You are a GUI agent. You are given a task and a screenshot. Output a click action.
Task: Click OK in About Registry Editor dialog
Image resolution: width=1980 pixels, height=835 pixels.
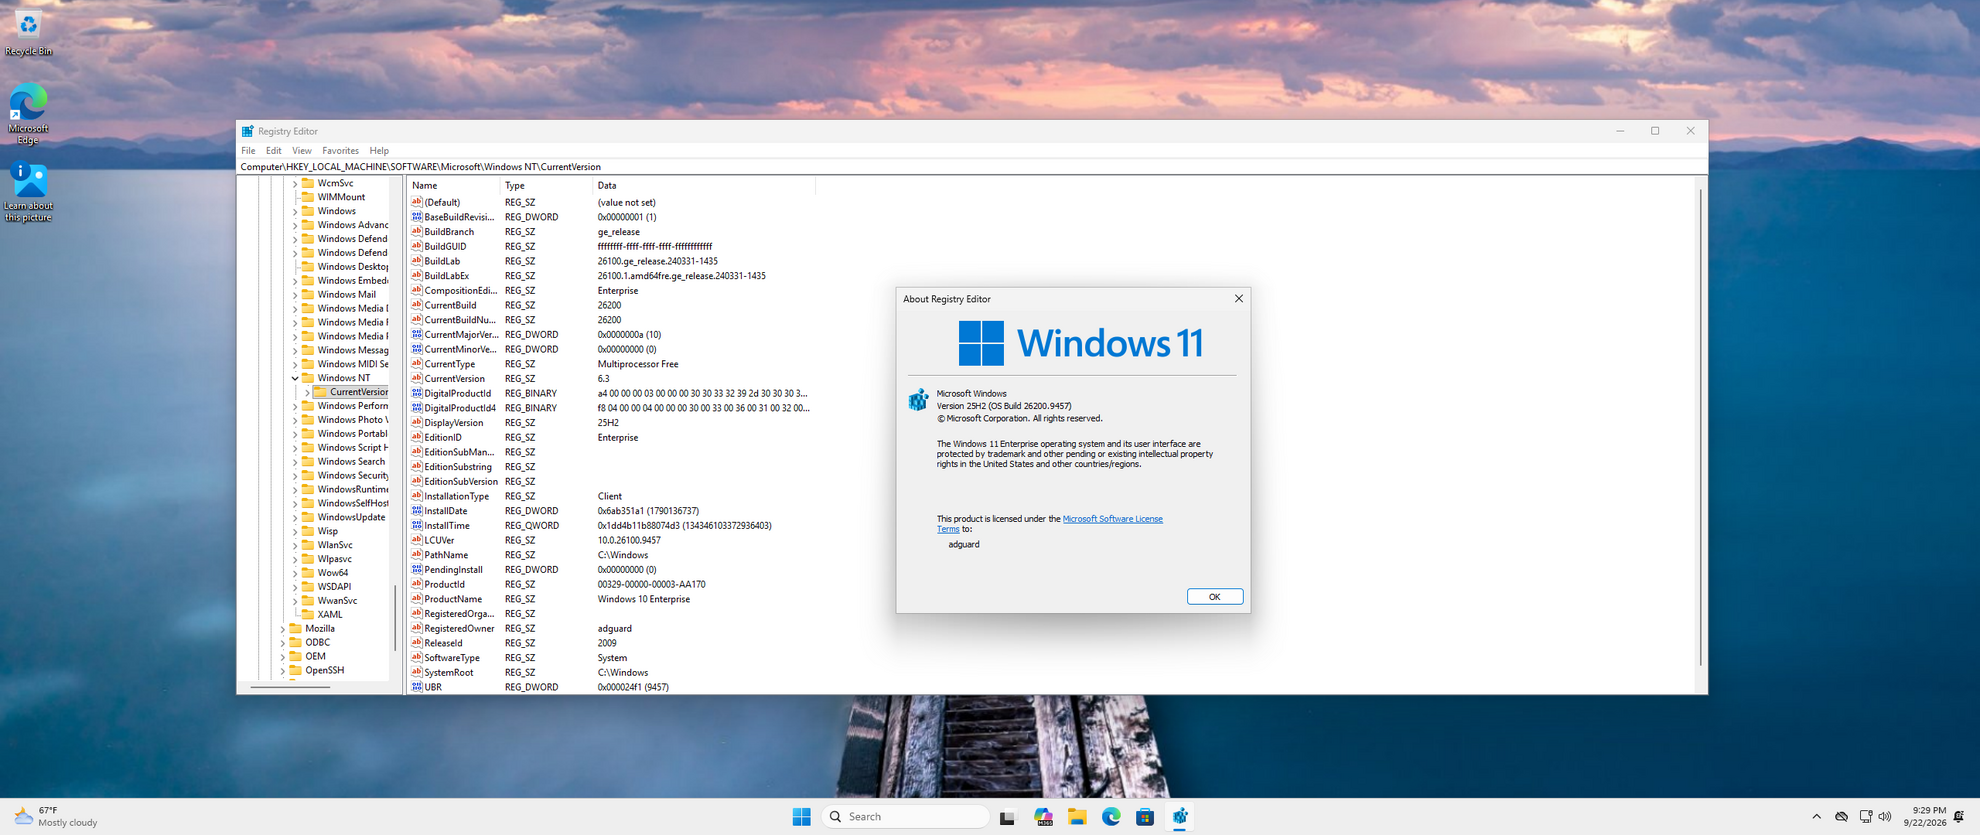tap(1214, 597)
